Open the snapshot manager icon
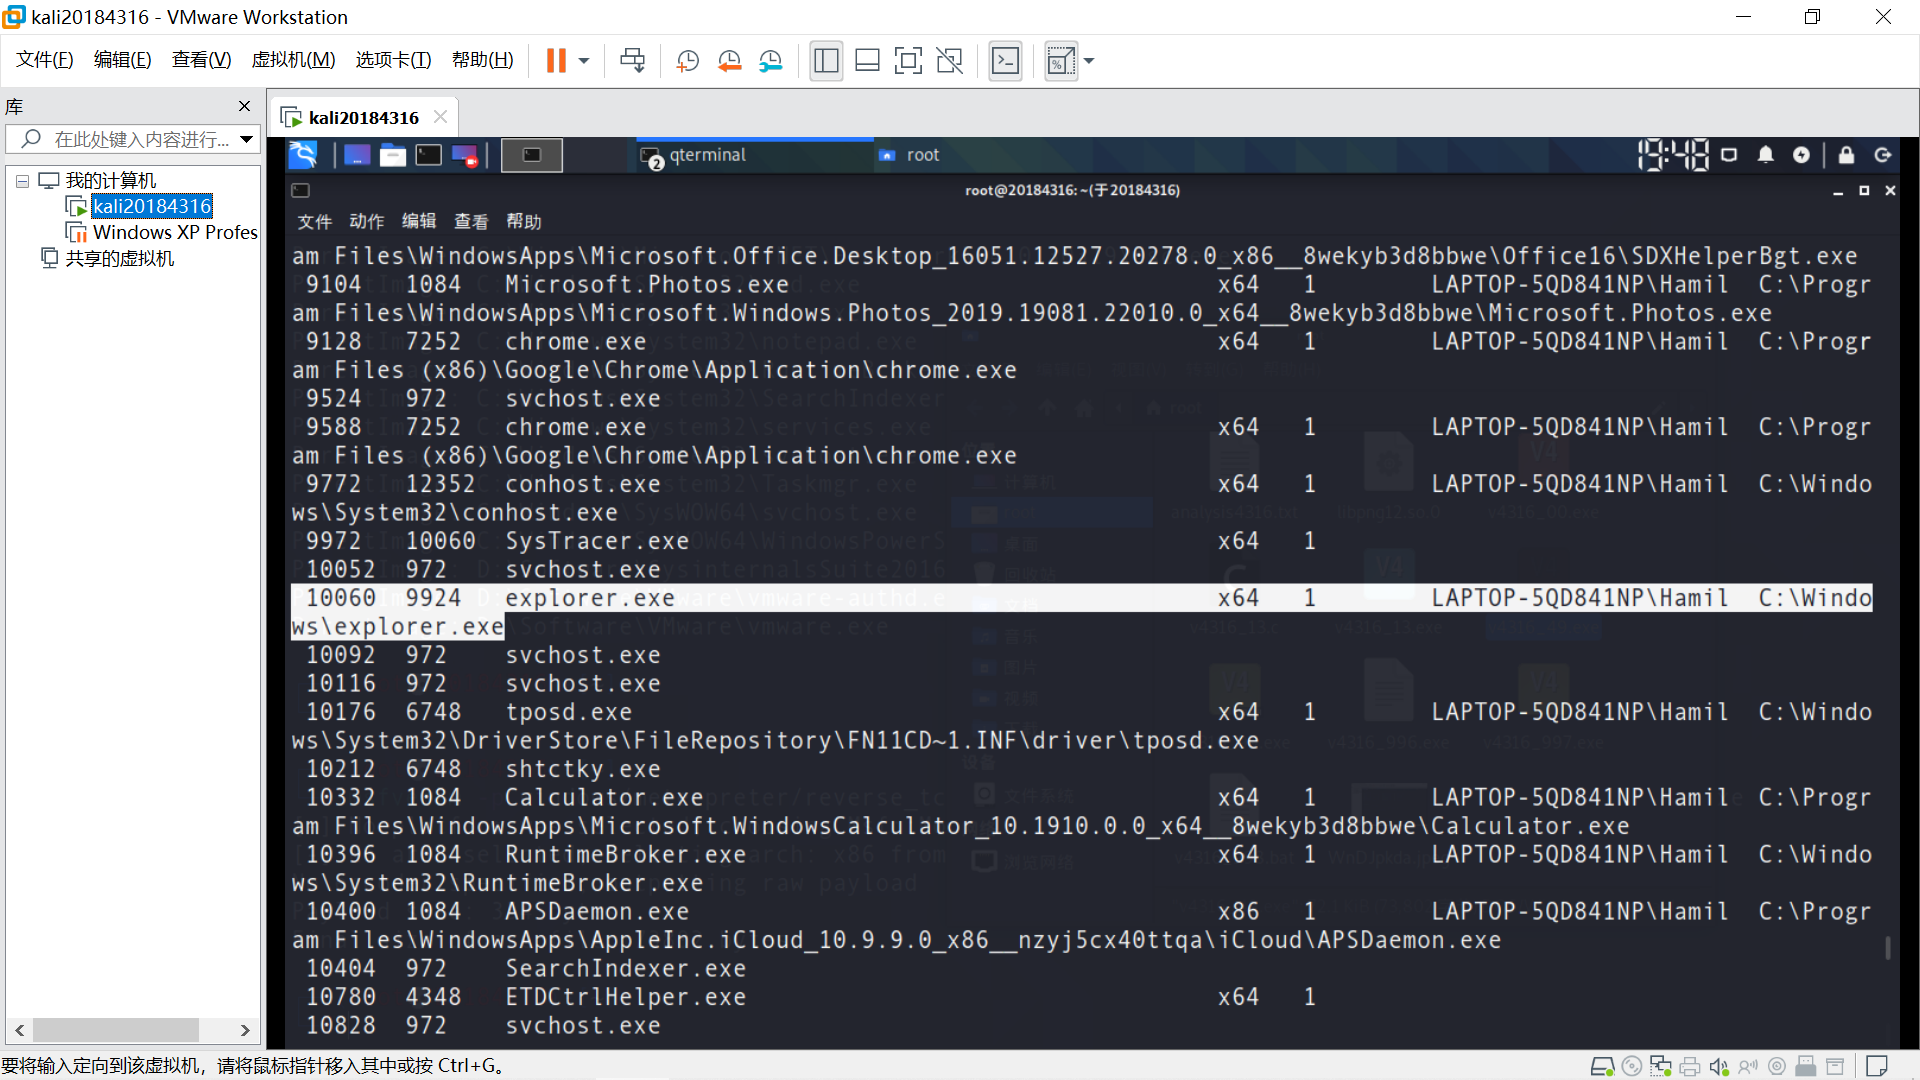Viewport: 1920px width, 1080px height. (770, 61)
